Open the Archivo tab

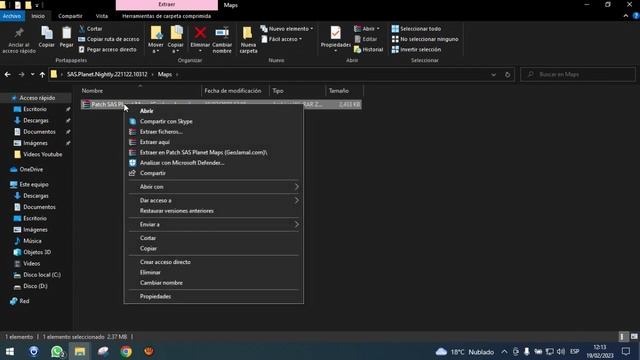pyautogui.click(x=12, y=16)
